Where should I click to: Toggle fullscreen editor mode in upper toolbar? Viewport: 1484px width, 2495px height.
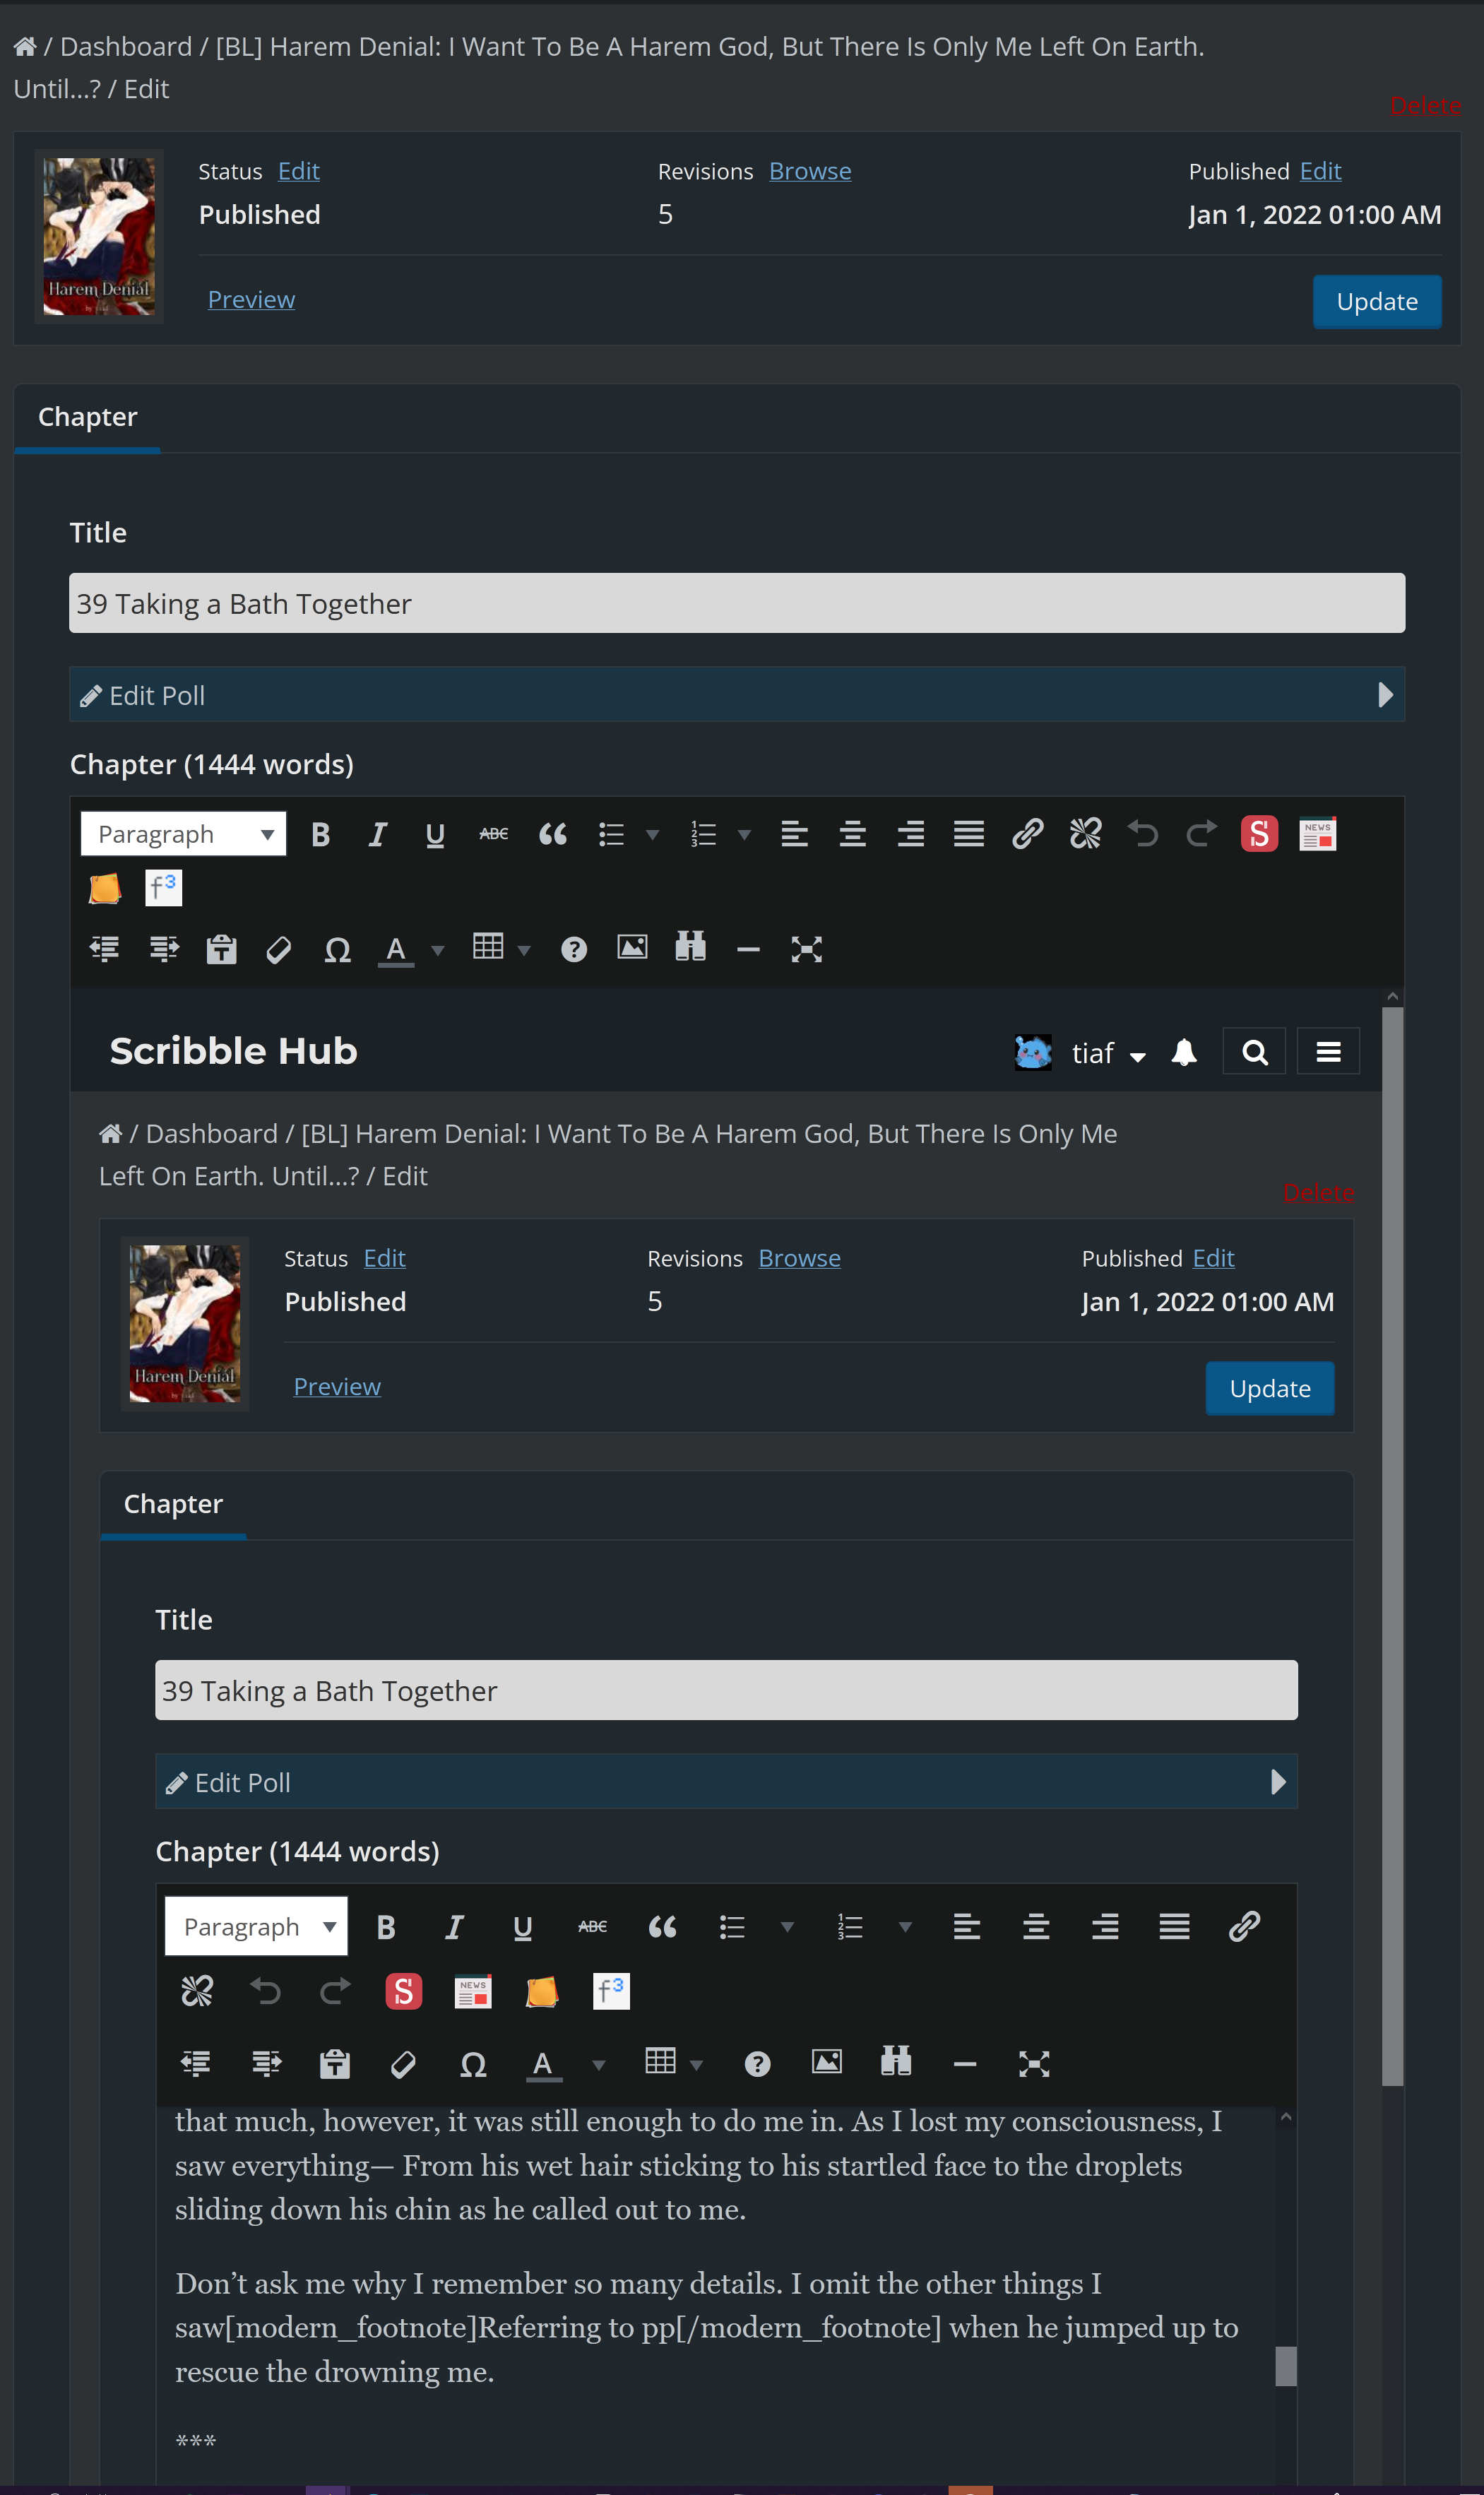[806, 949]
